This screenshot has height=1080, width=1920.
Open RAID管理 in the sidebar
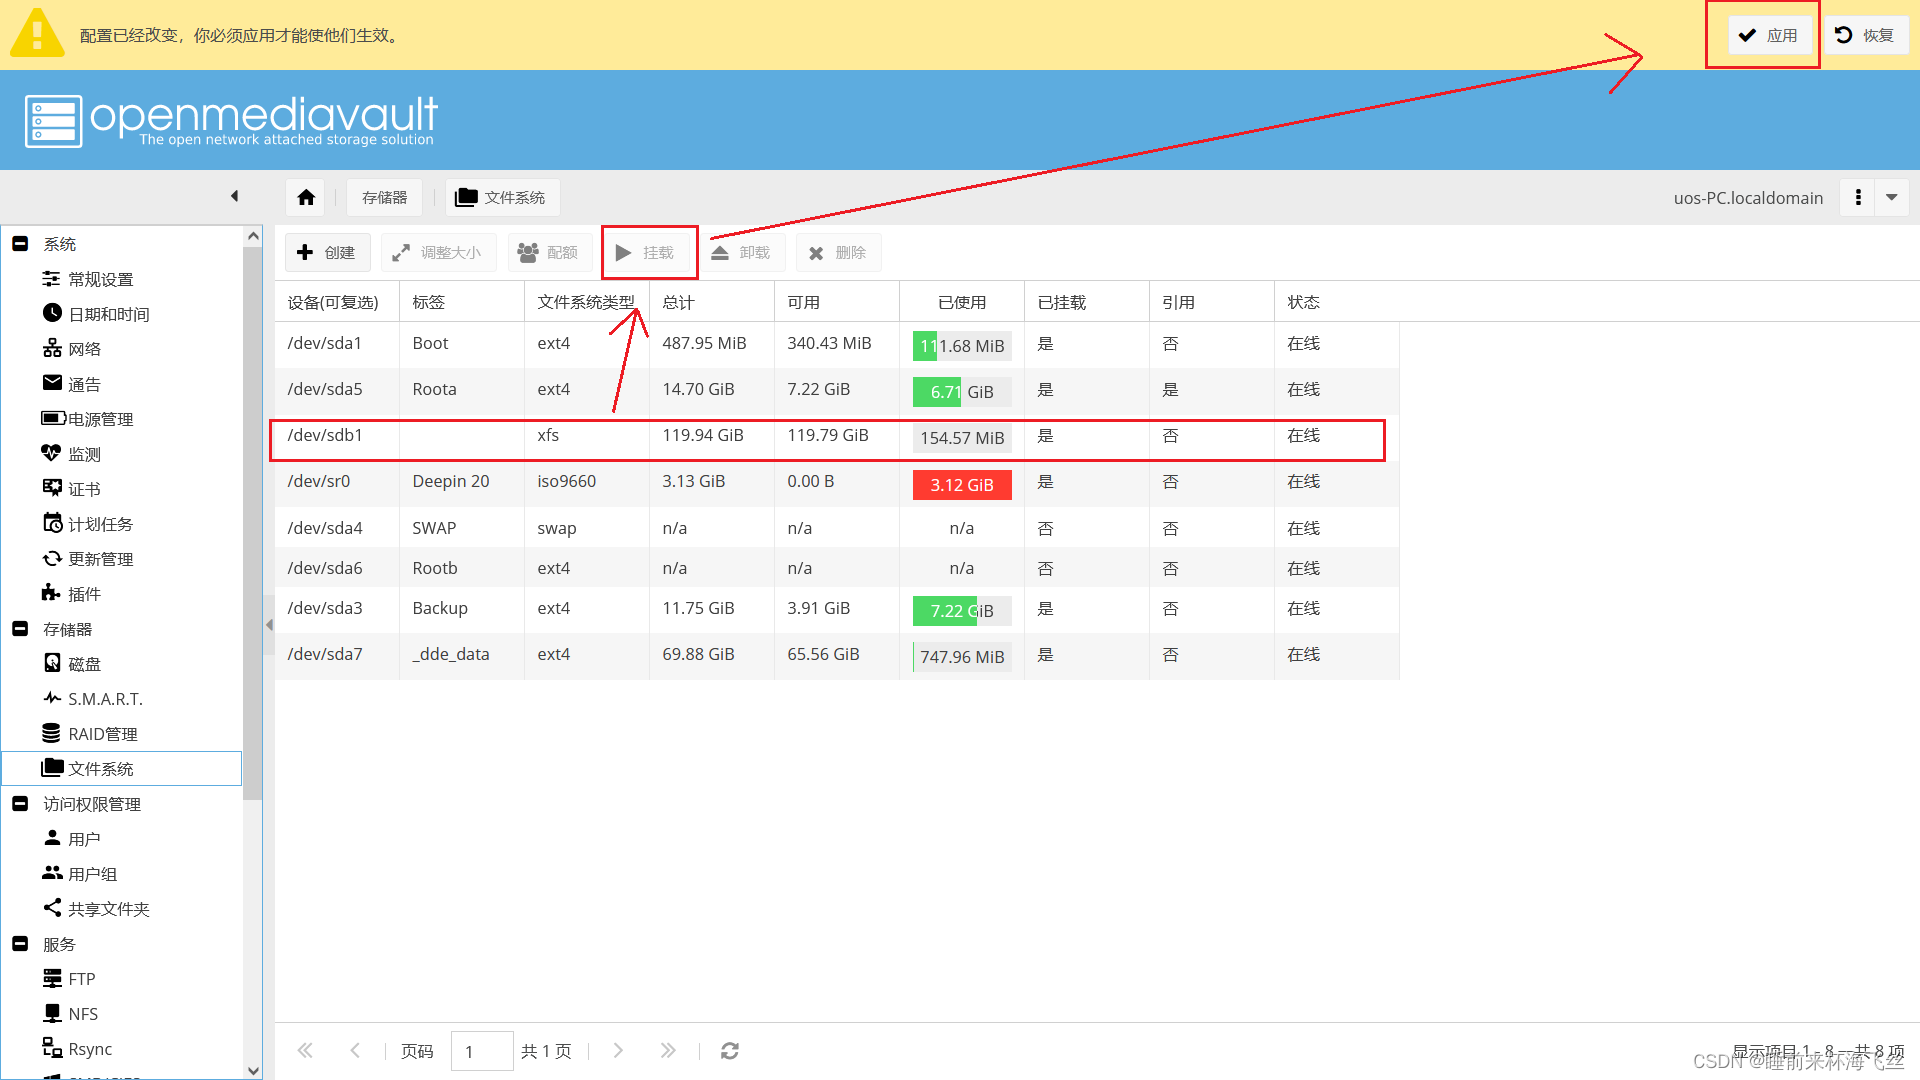102,734
